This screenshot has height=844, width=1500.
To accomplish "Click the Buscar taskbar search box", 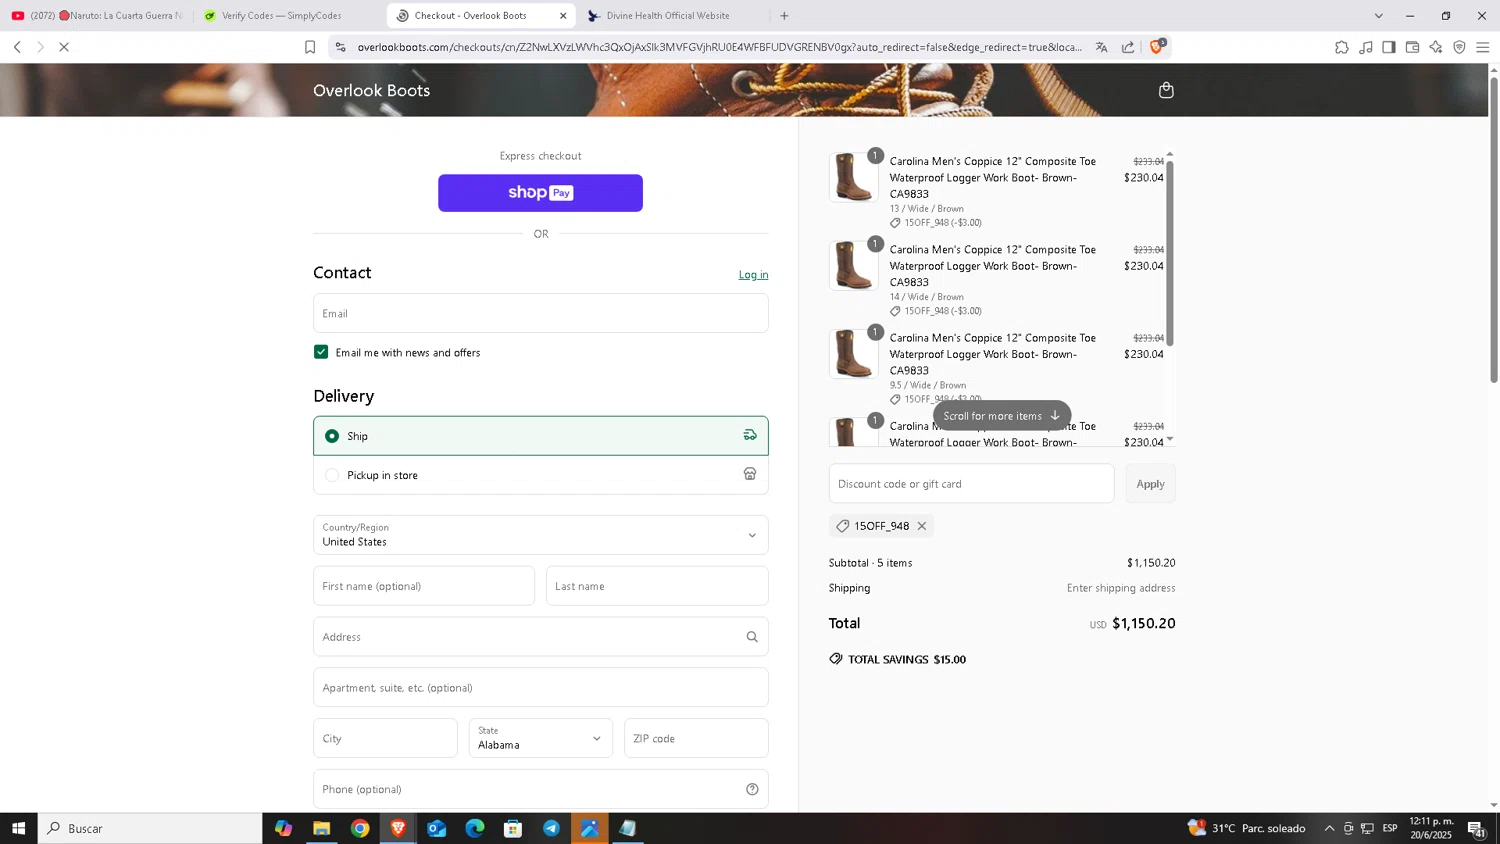I will pyautogui.click(x=150, y=828).
